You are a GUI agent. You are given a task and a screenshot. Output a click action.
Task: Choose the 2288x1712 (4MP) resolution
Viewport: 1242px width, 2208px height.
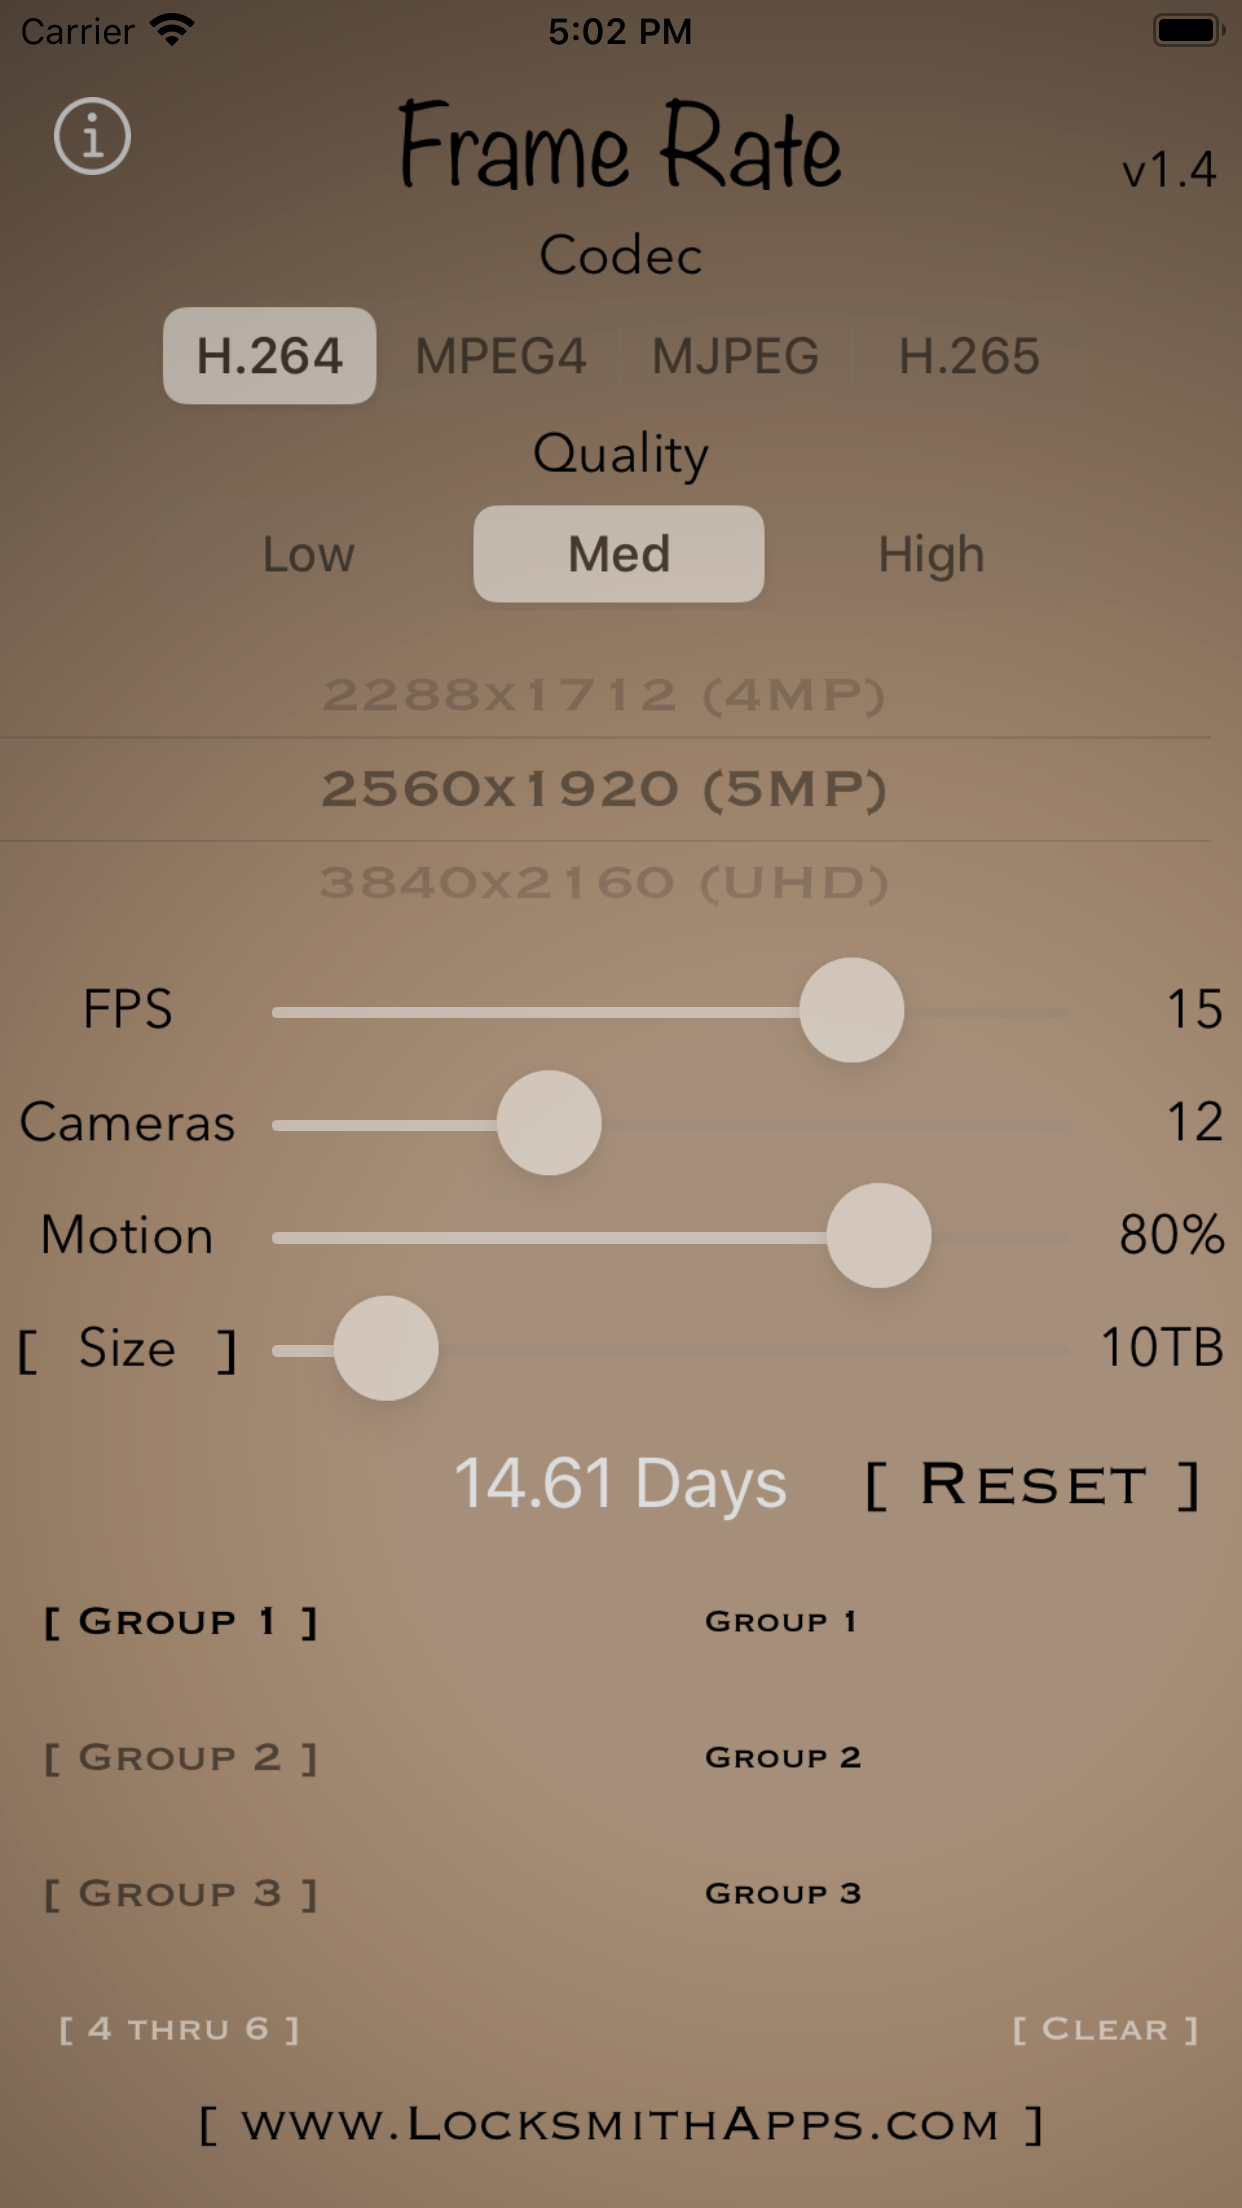pyautogui.click(x=607, y=694)
